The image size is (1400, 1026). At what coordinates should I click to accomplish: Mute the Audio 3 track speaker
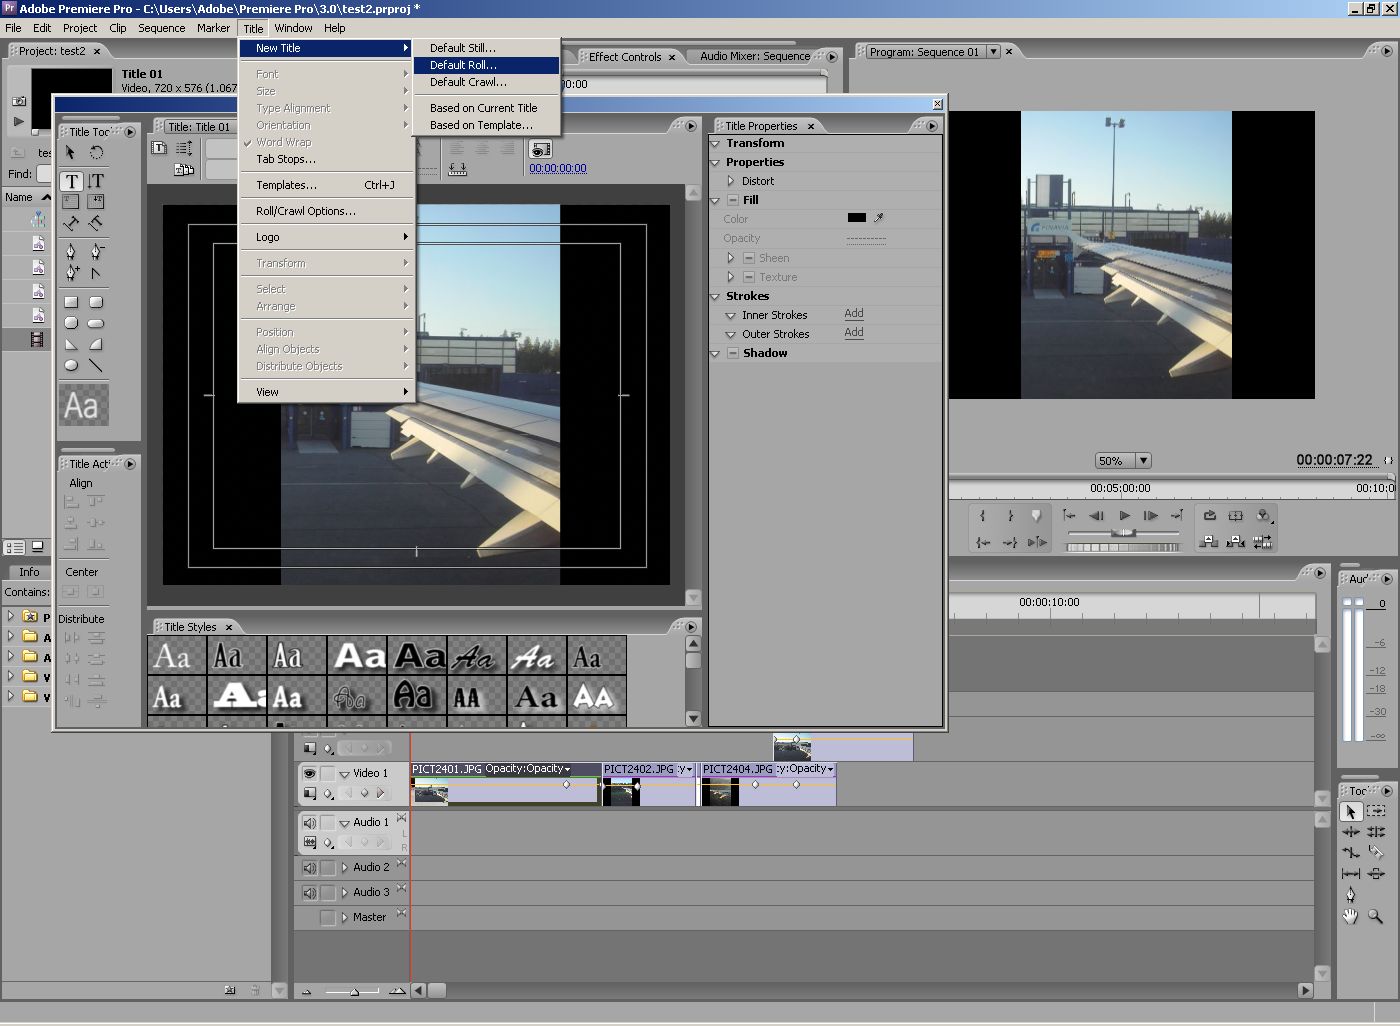coord(310,893)
